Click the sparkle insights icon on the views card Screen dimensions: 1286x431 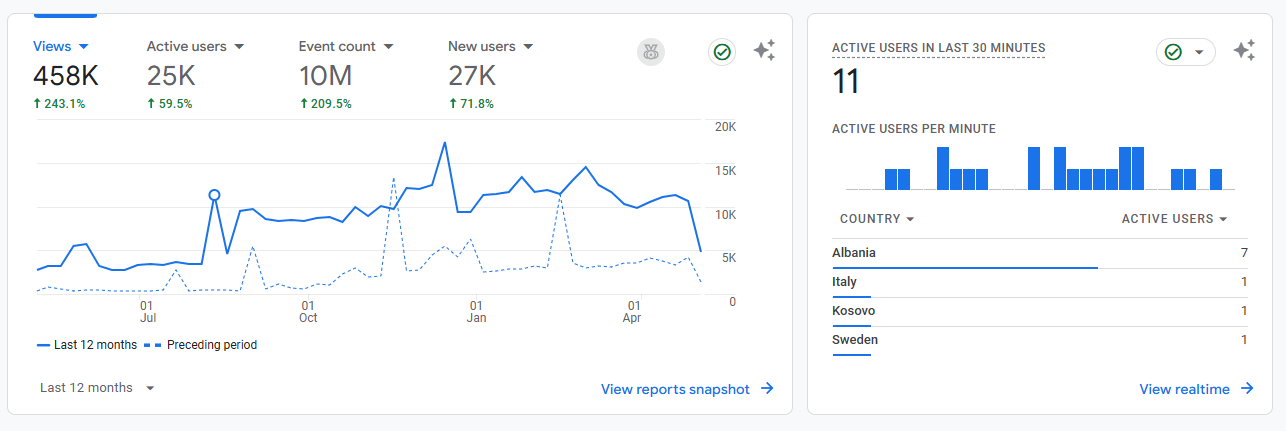point(764,51)
